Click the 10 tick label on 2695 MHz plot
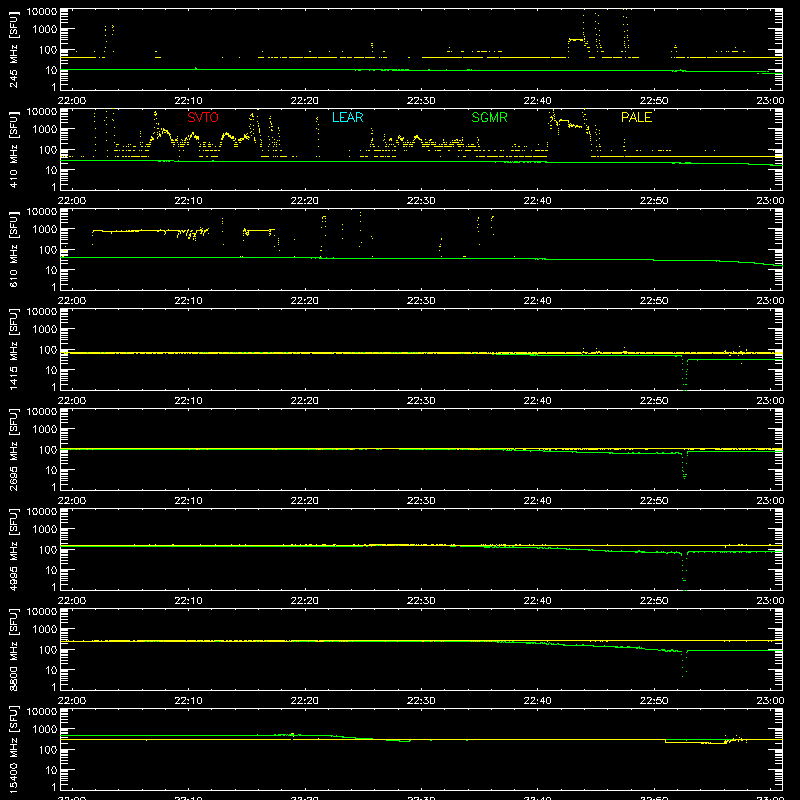The image size is (800, 800). [x=51, y=470]
